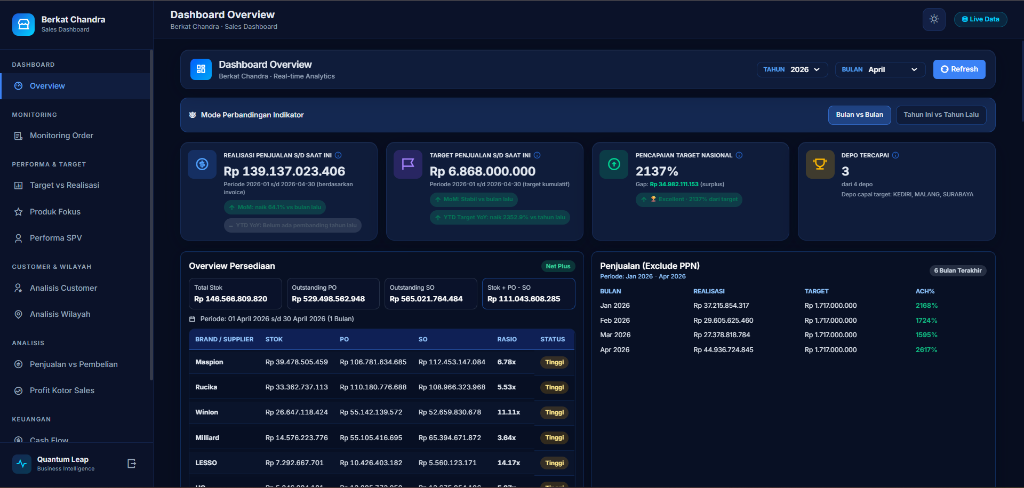Image resolution: width=1024 pixels, height=488 pixels.
Task: Click the Live Data status badge
Action: (x=980, y=19)
